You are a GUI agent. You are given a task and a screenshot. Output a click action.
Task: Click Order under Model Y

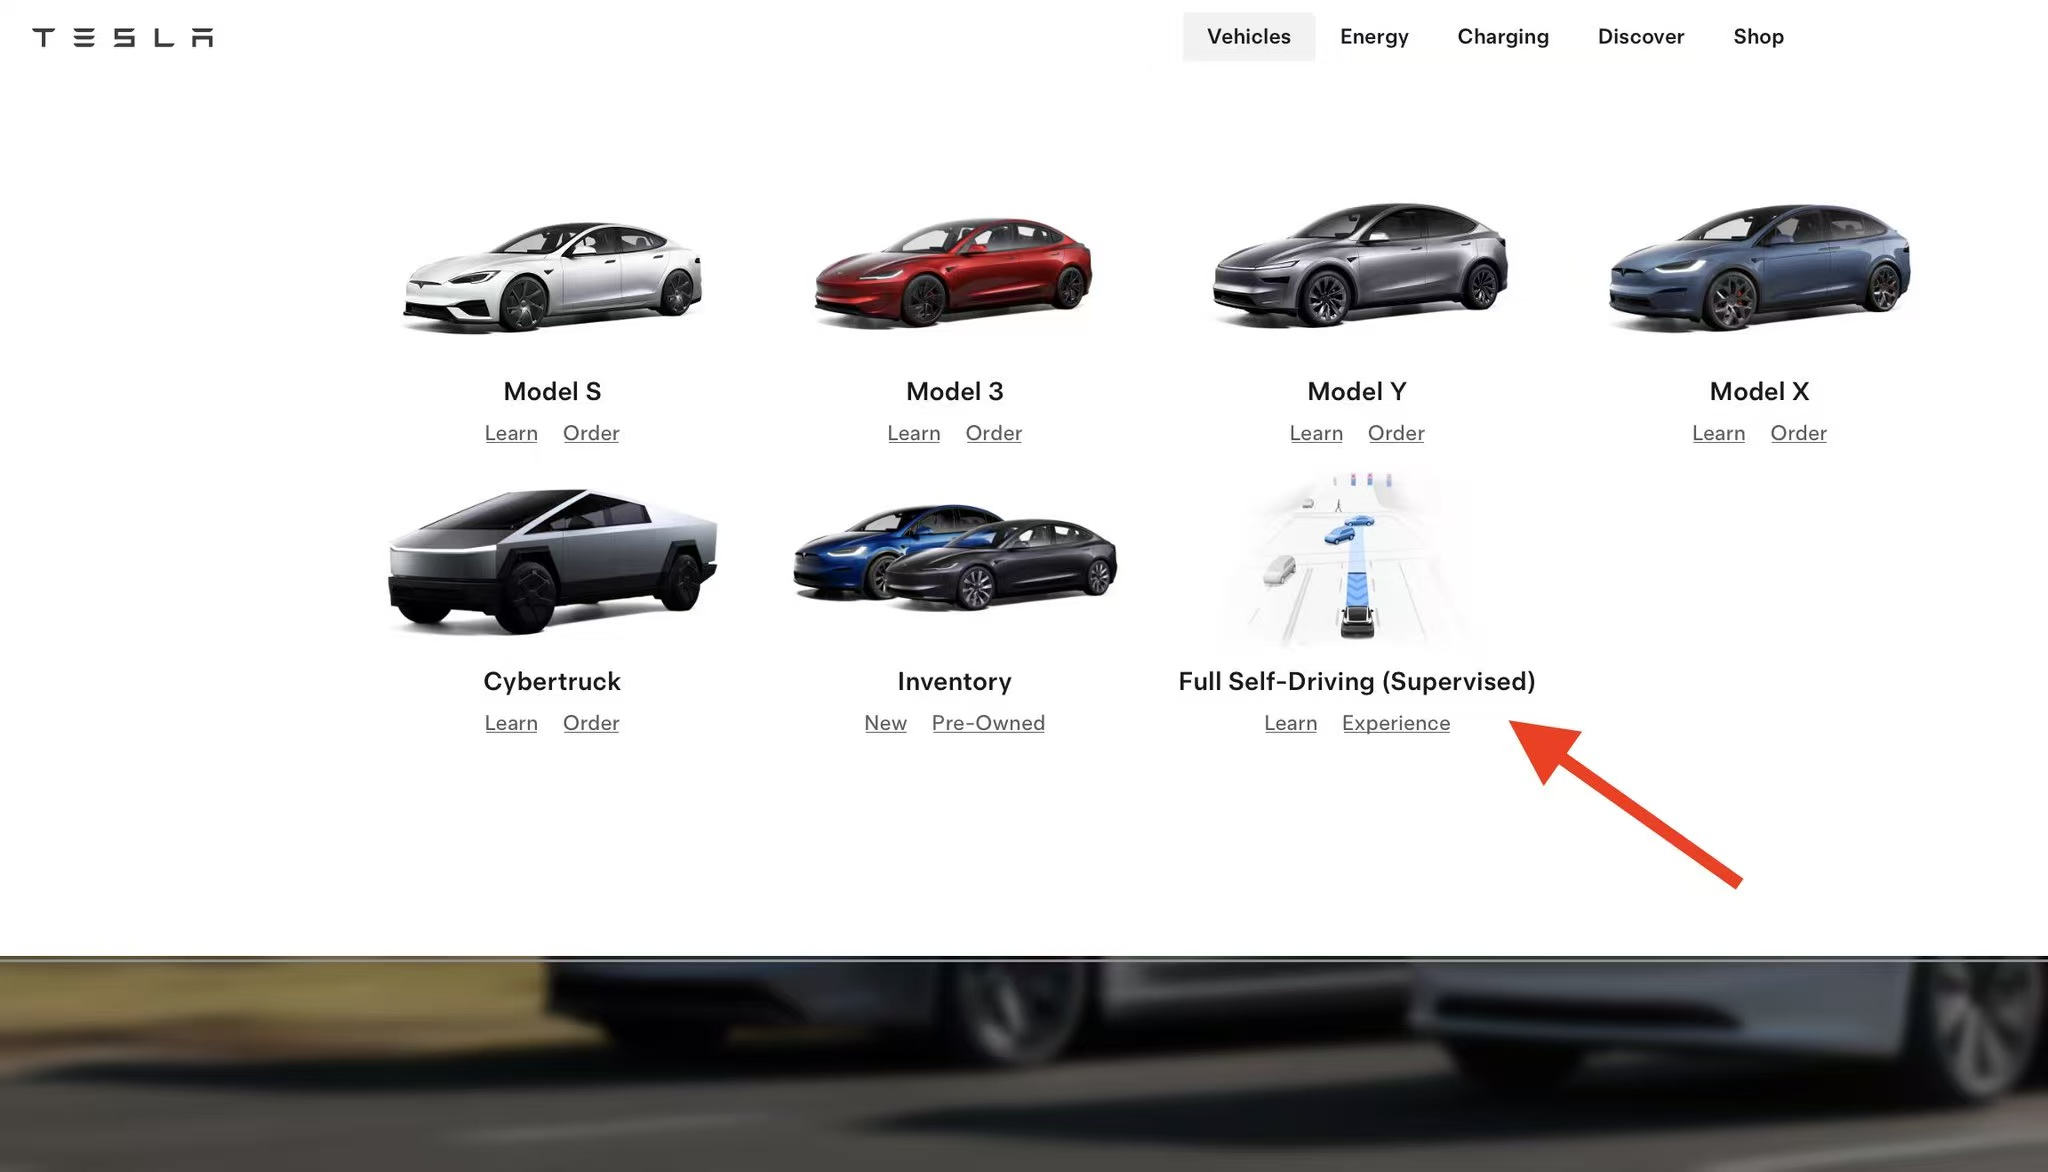[1396, 433]
